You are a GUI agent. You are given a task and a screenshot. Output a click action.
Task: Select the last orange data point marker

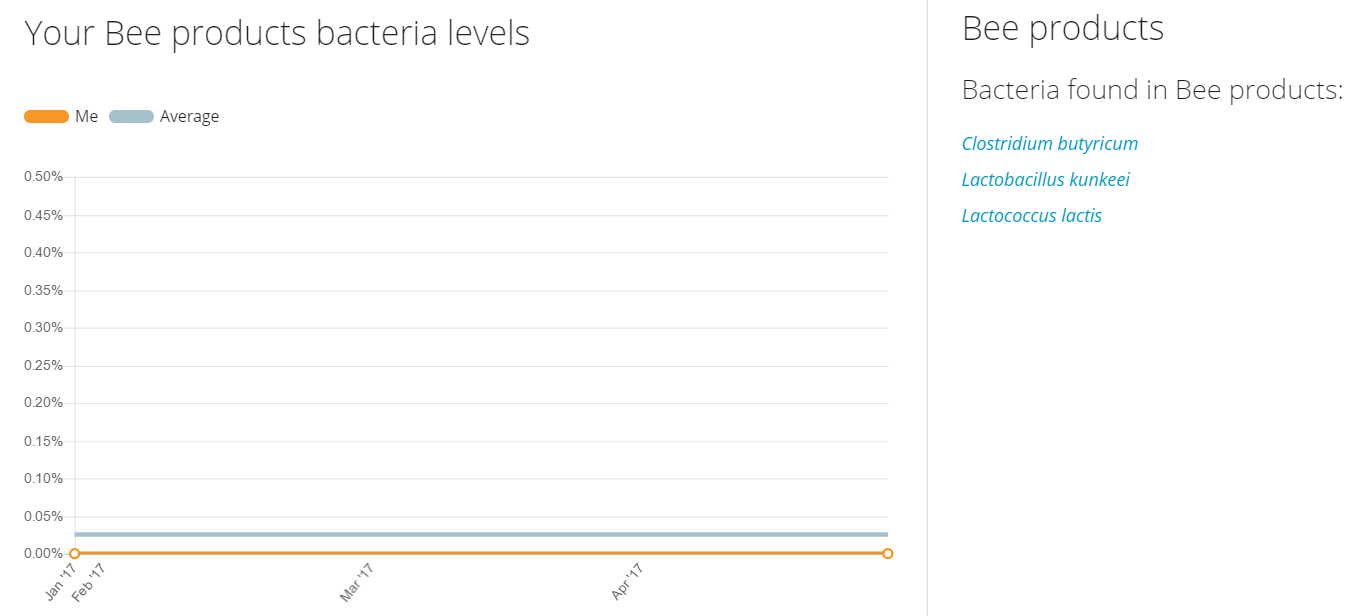(x=887, y=554)
